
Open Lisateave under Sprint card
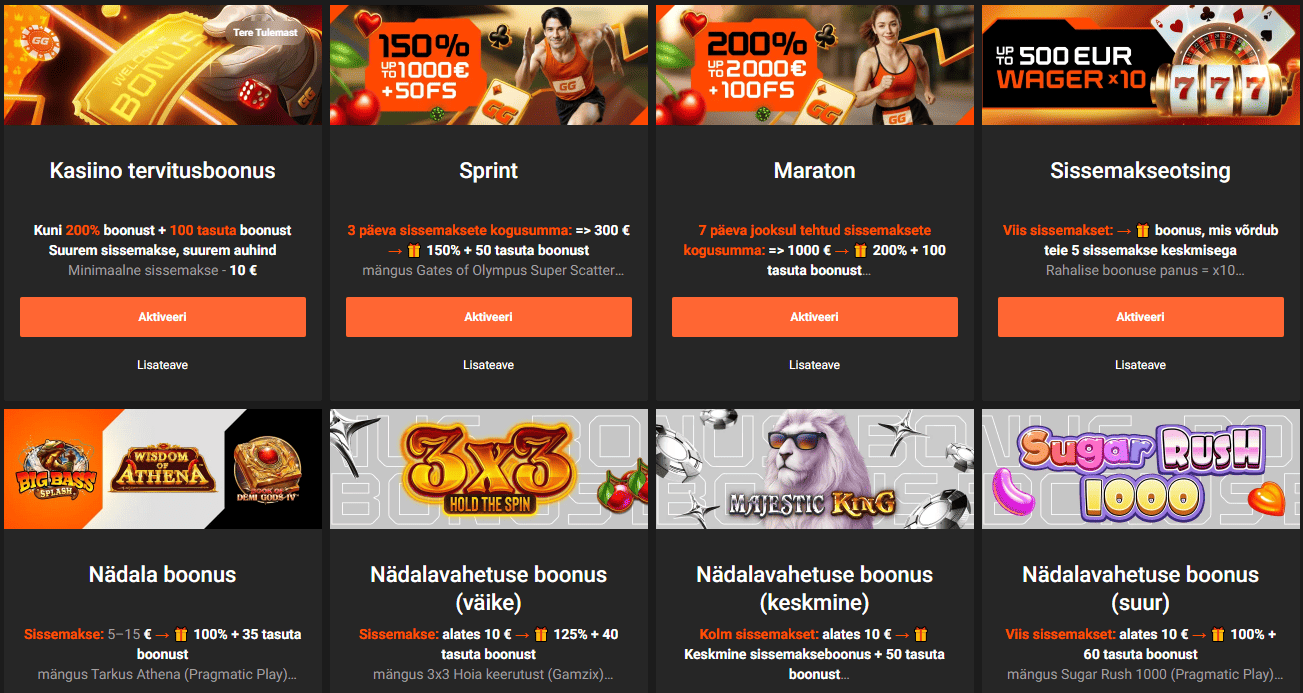click(x=489, y=365)
